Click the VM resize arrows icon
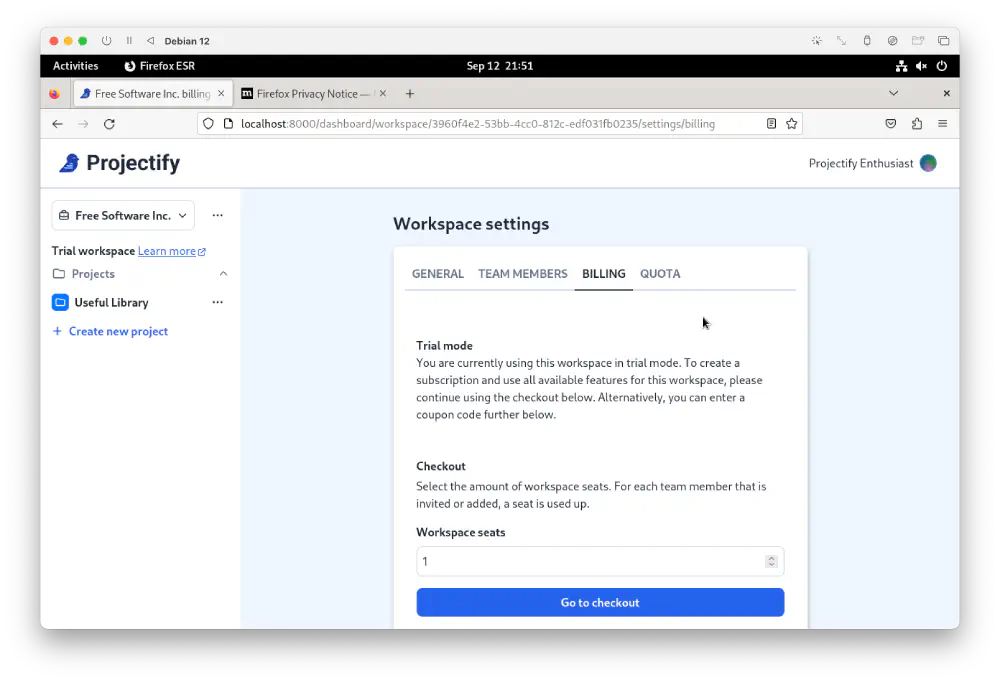Screen dimensions: 1000x682 tap(842, 41)
